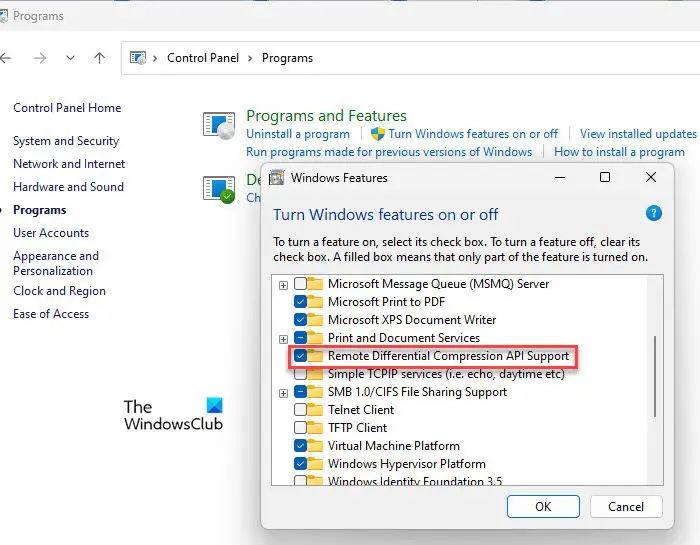Select Hardware and Sound in sidebar

click(68, 187)
